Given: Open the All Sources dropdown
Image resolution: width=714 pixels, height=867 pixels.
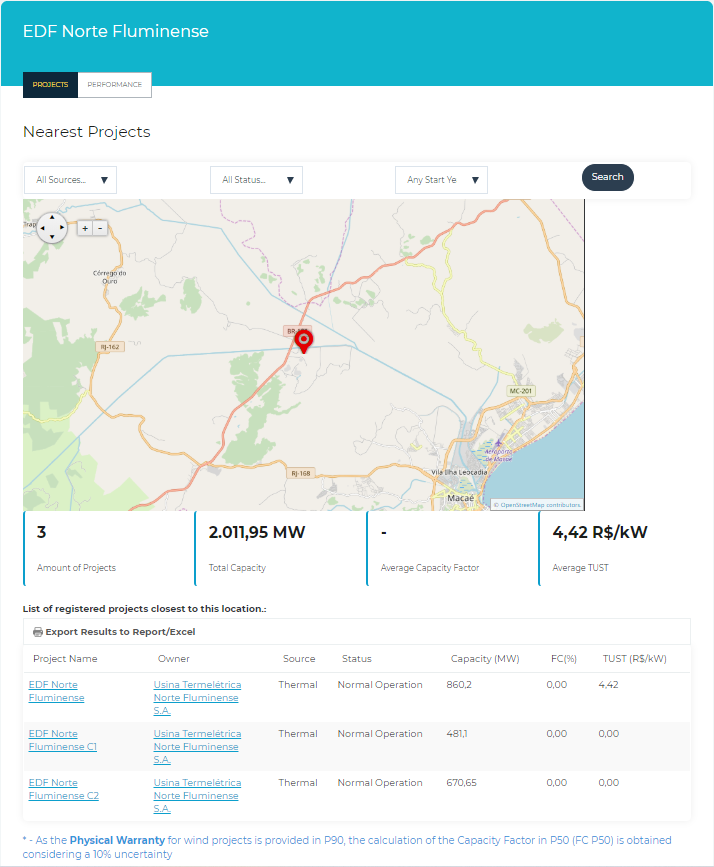Looking at the screenshot, I should point(70,180).
